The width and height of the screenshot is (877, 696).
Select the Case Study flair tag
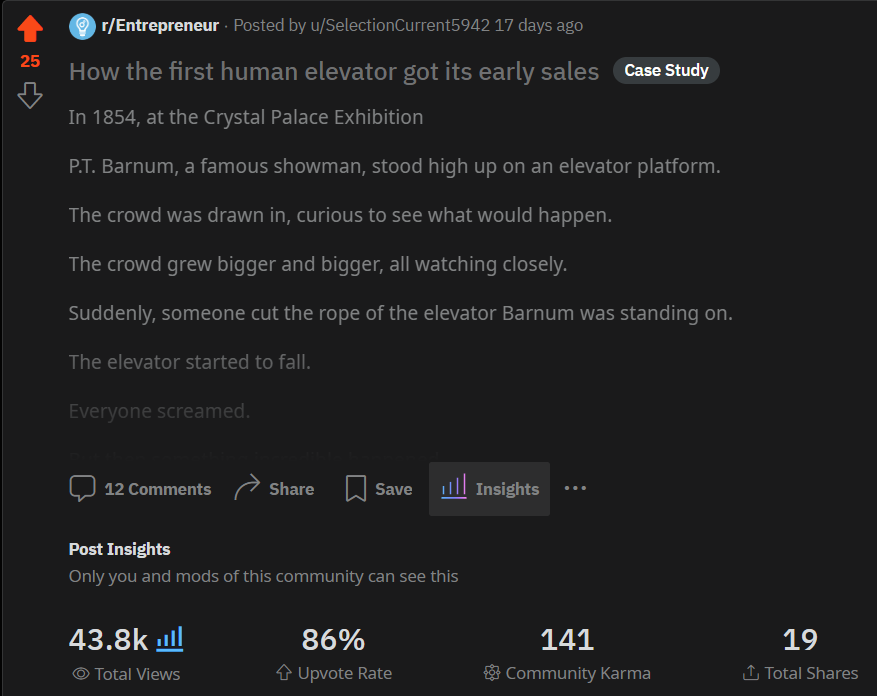pyautogui.click(x=666, y=70)
